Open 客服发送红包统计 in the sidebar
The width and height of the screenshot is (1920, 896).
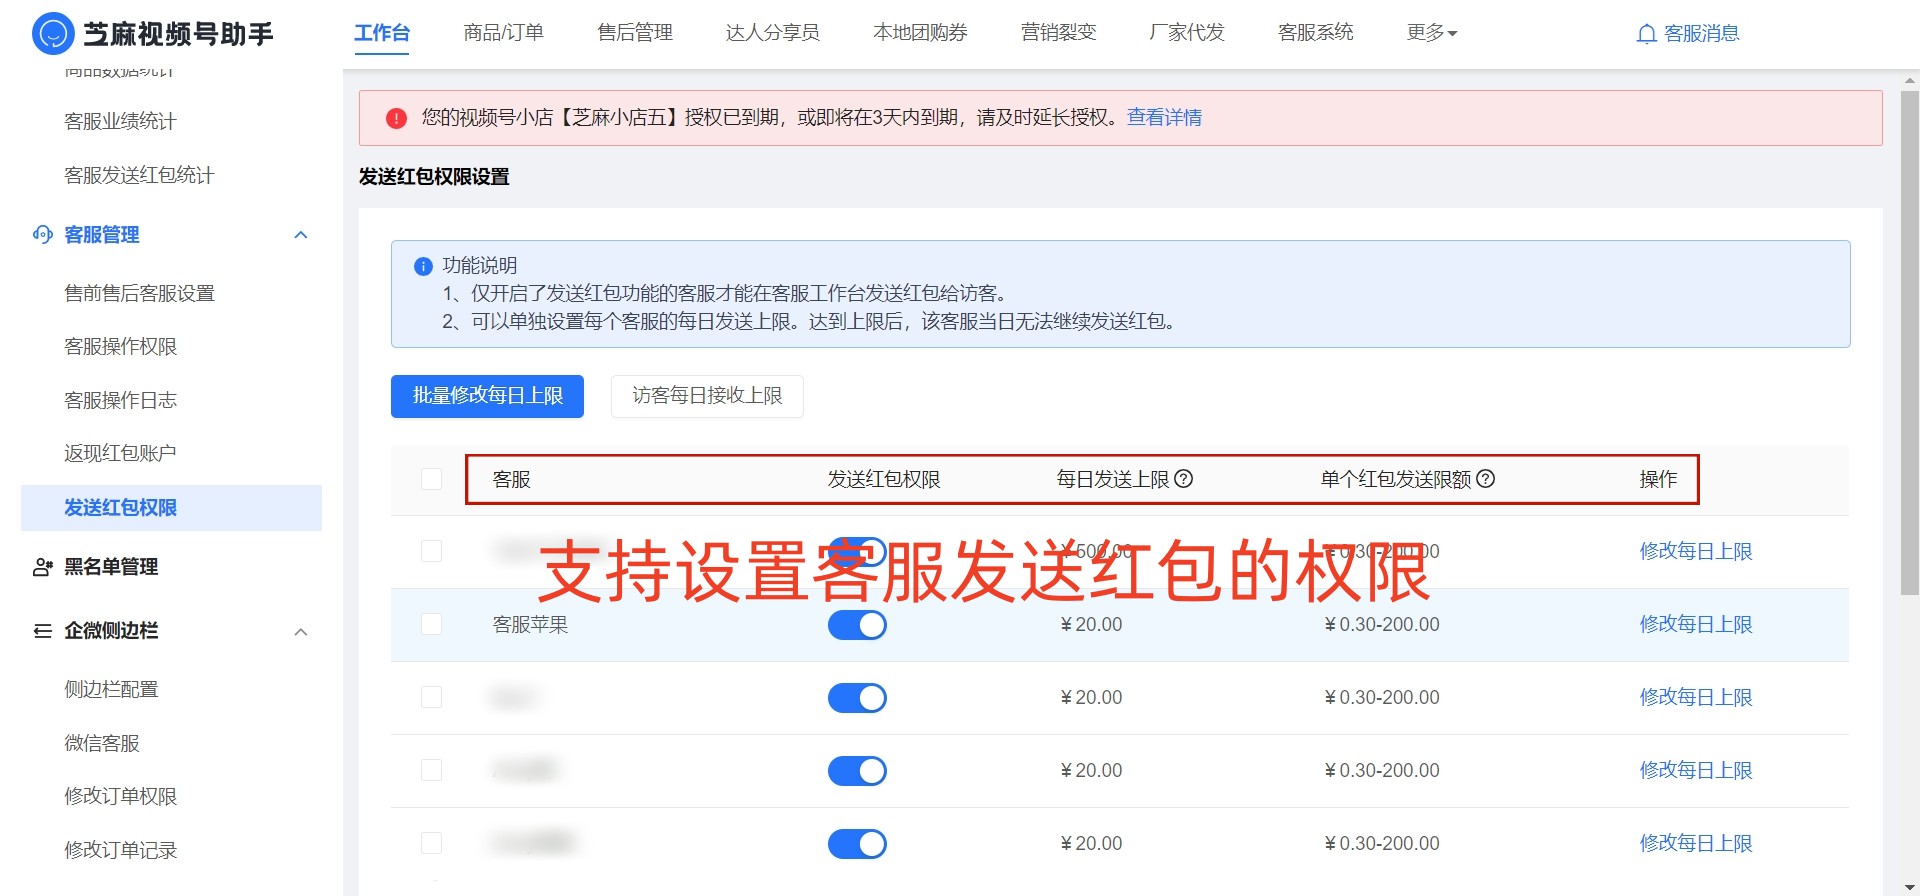(139, 176)
